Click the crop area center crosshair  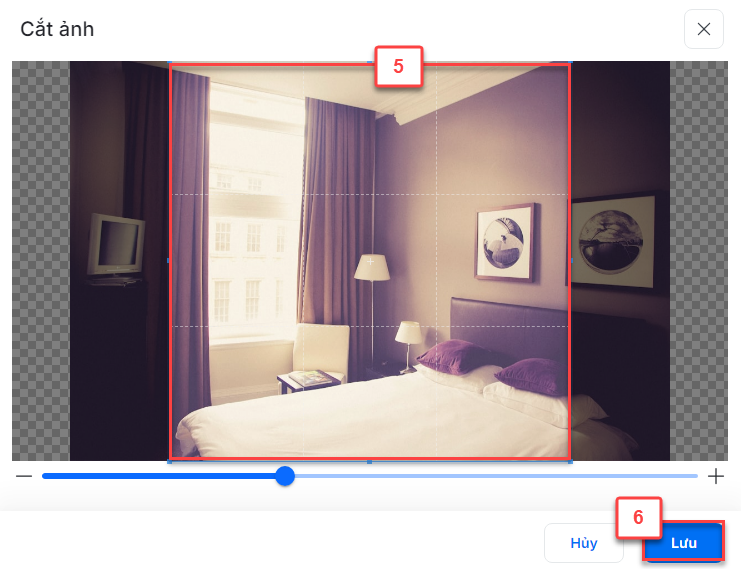pyautogui.click(x=370, y=261)
